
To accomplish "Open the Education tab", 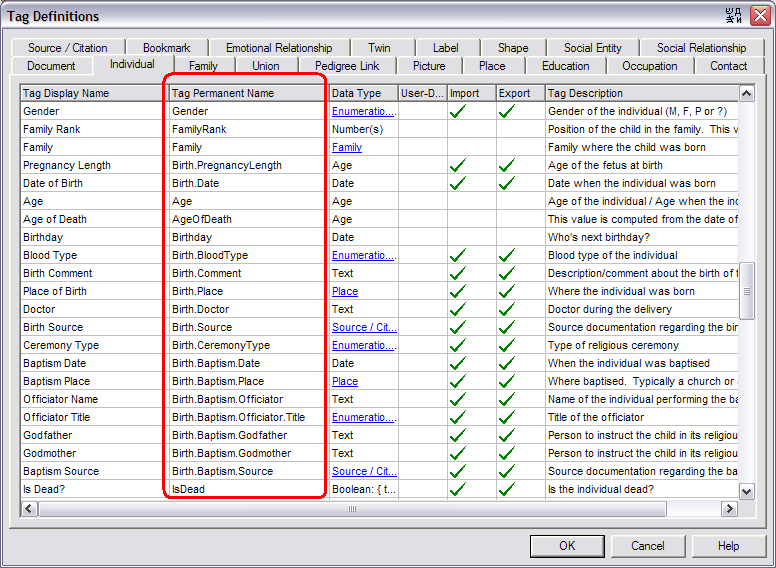I will (x=566, y=66).
